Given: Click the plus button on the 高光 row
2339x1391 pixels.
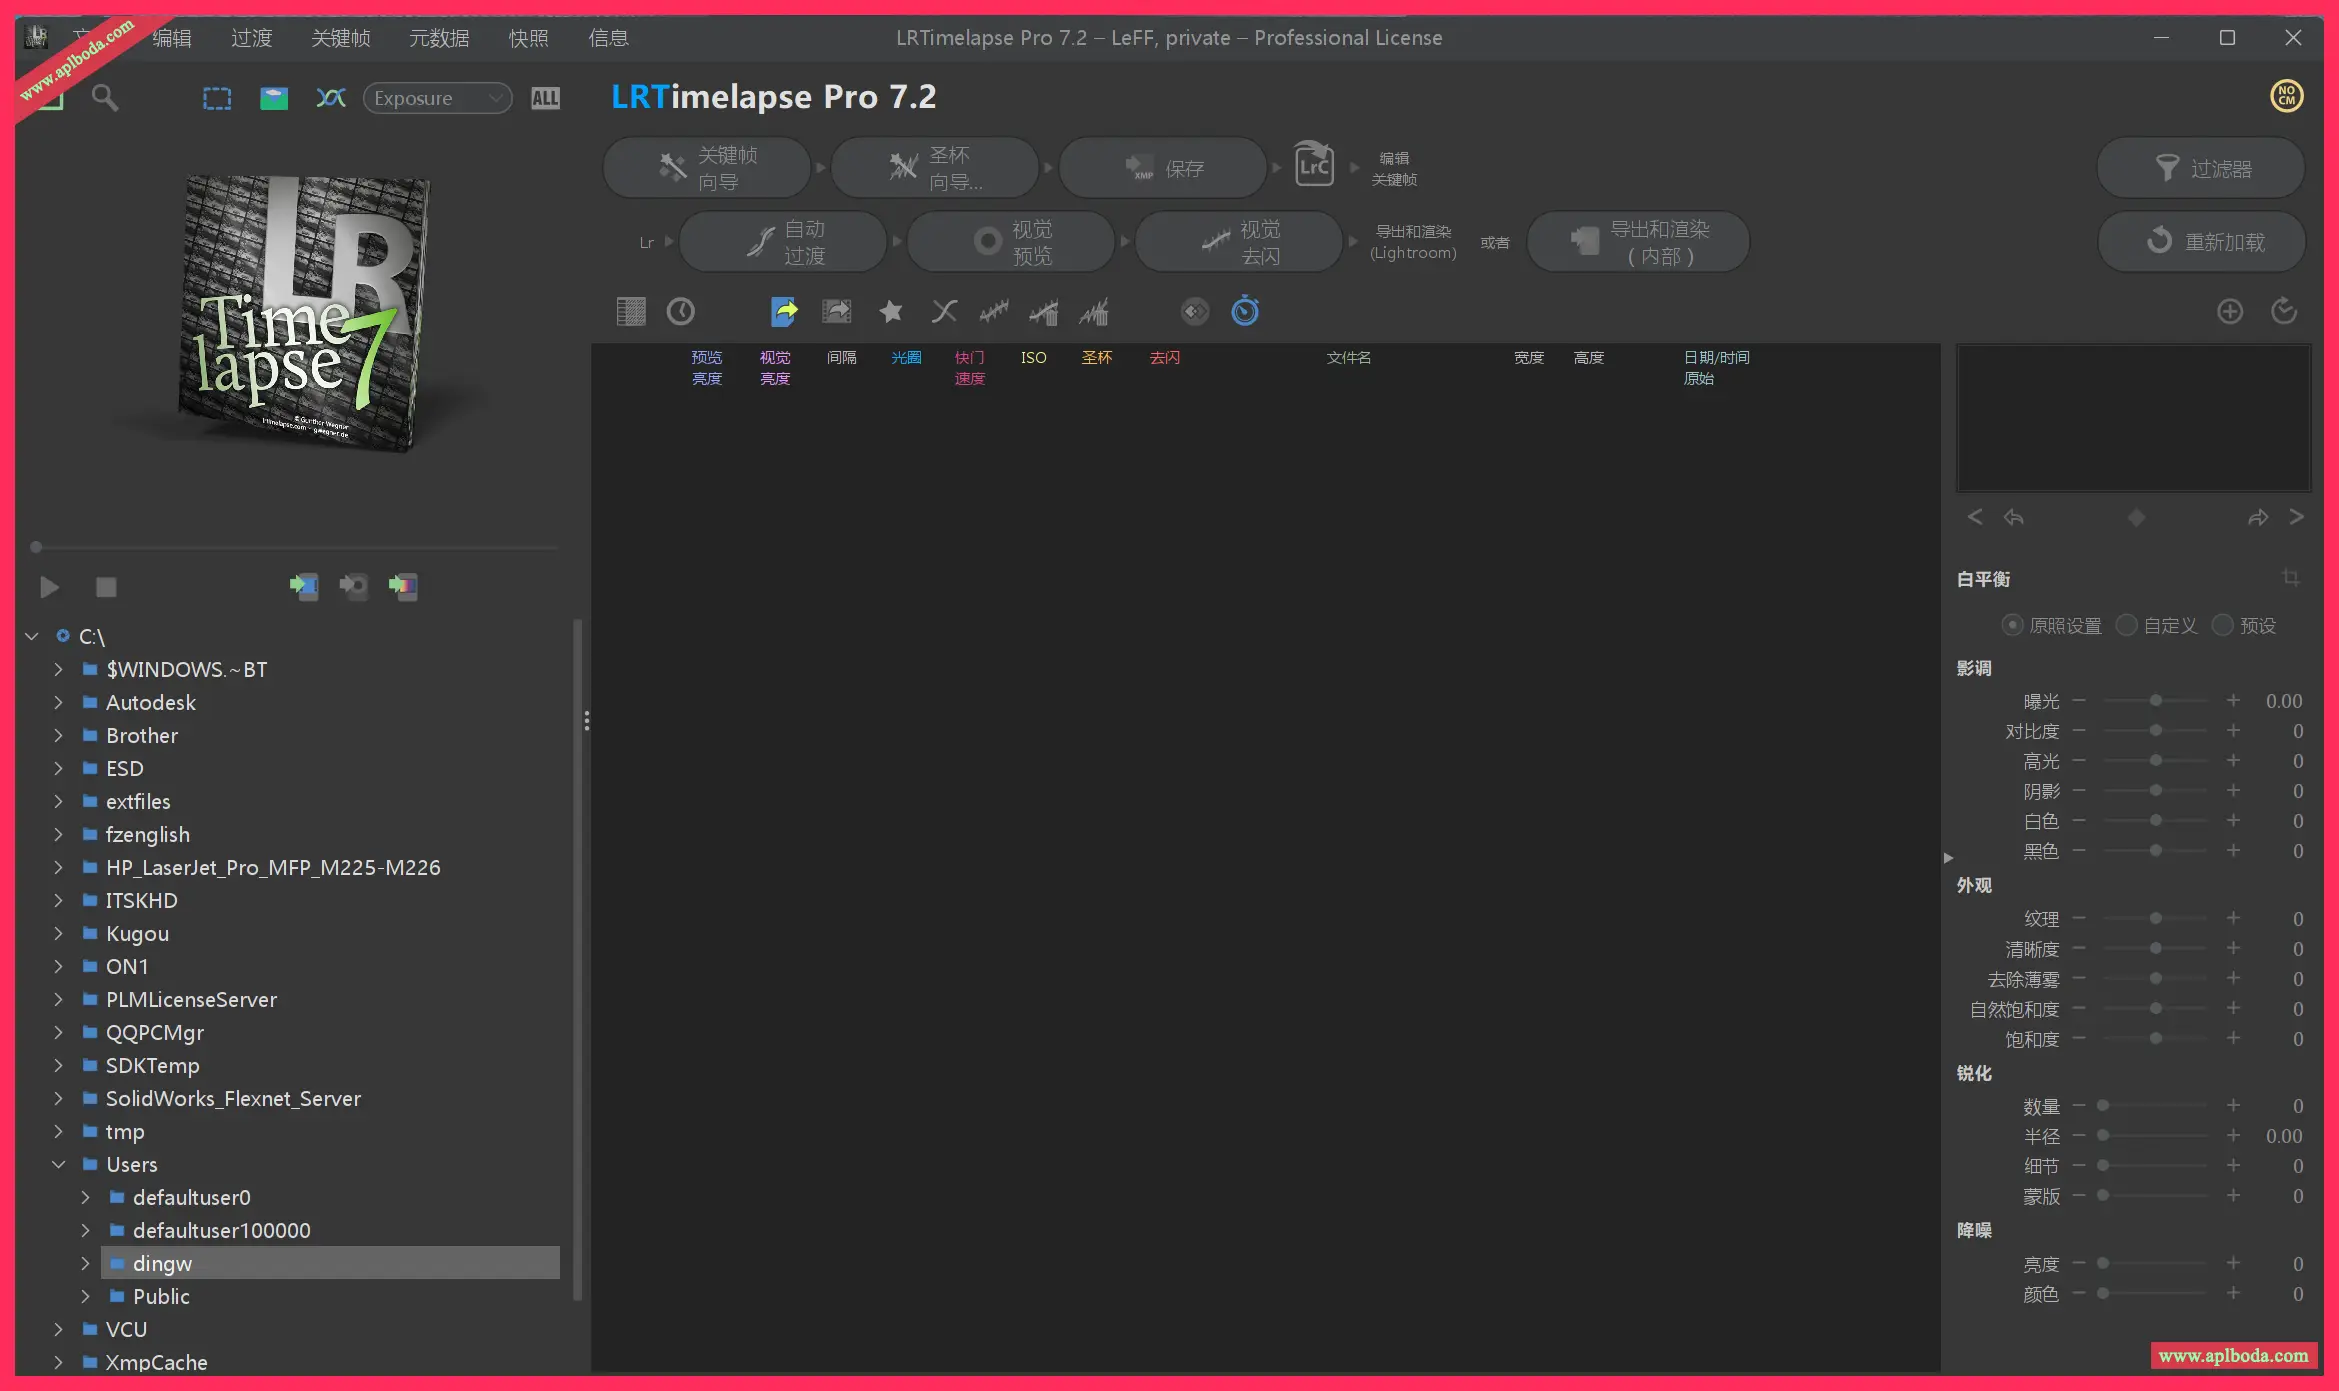Looking at the screenshot, I should point(2233,761).
